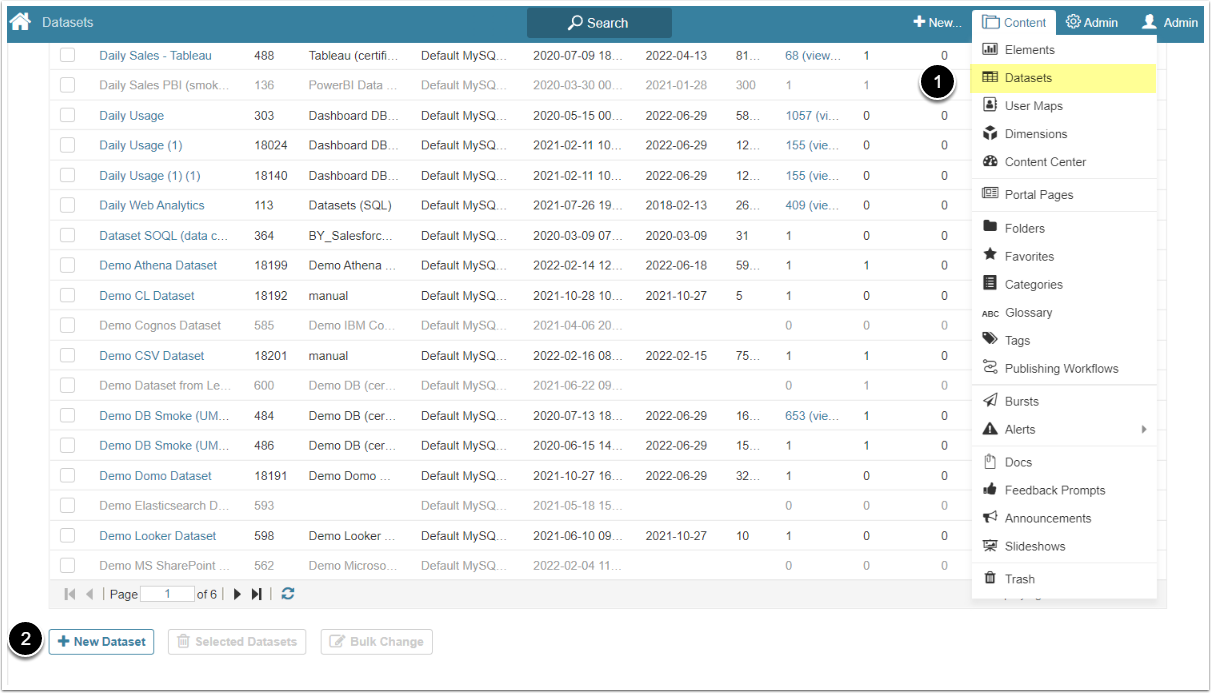This screenshot has height=693, width=1211.
Task: Click the refresh icon in pagination bar
Action: [288, 594]
